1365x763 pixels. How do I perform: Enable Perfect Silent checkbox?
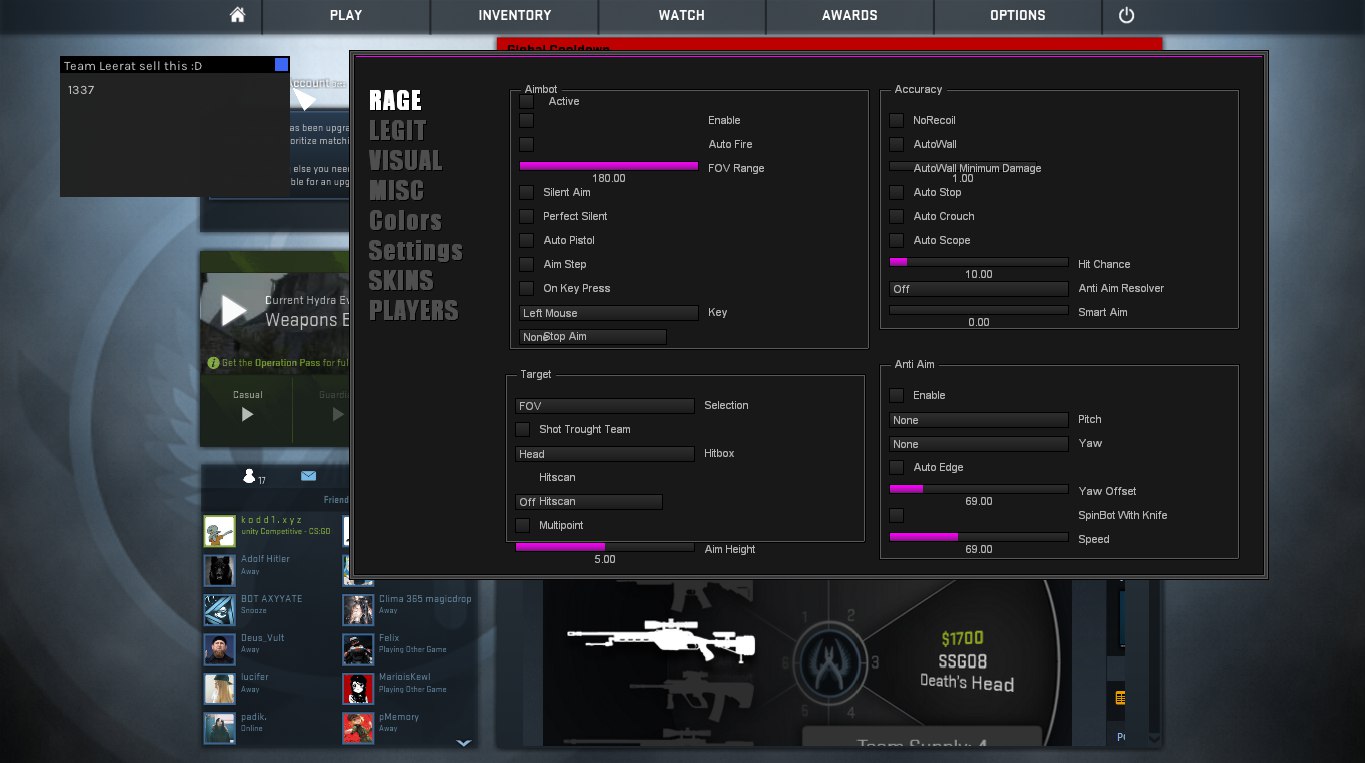coord(527,216)
